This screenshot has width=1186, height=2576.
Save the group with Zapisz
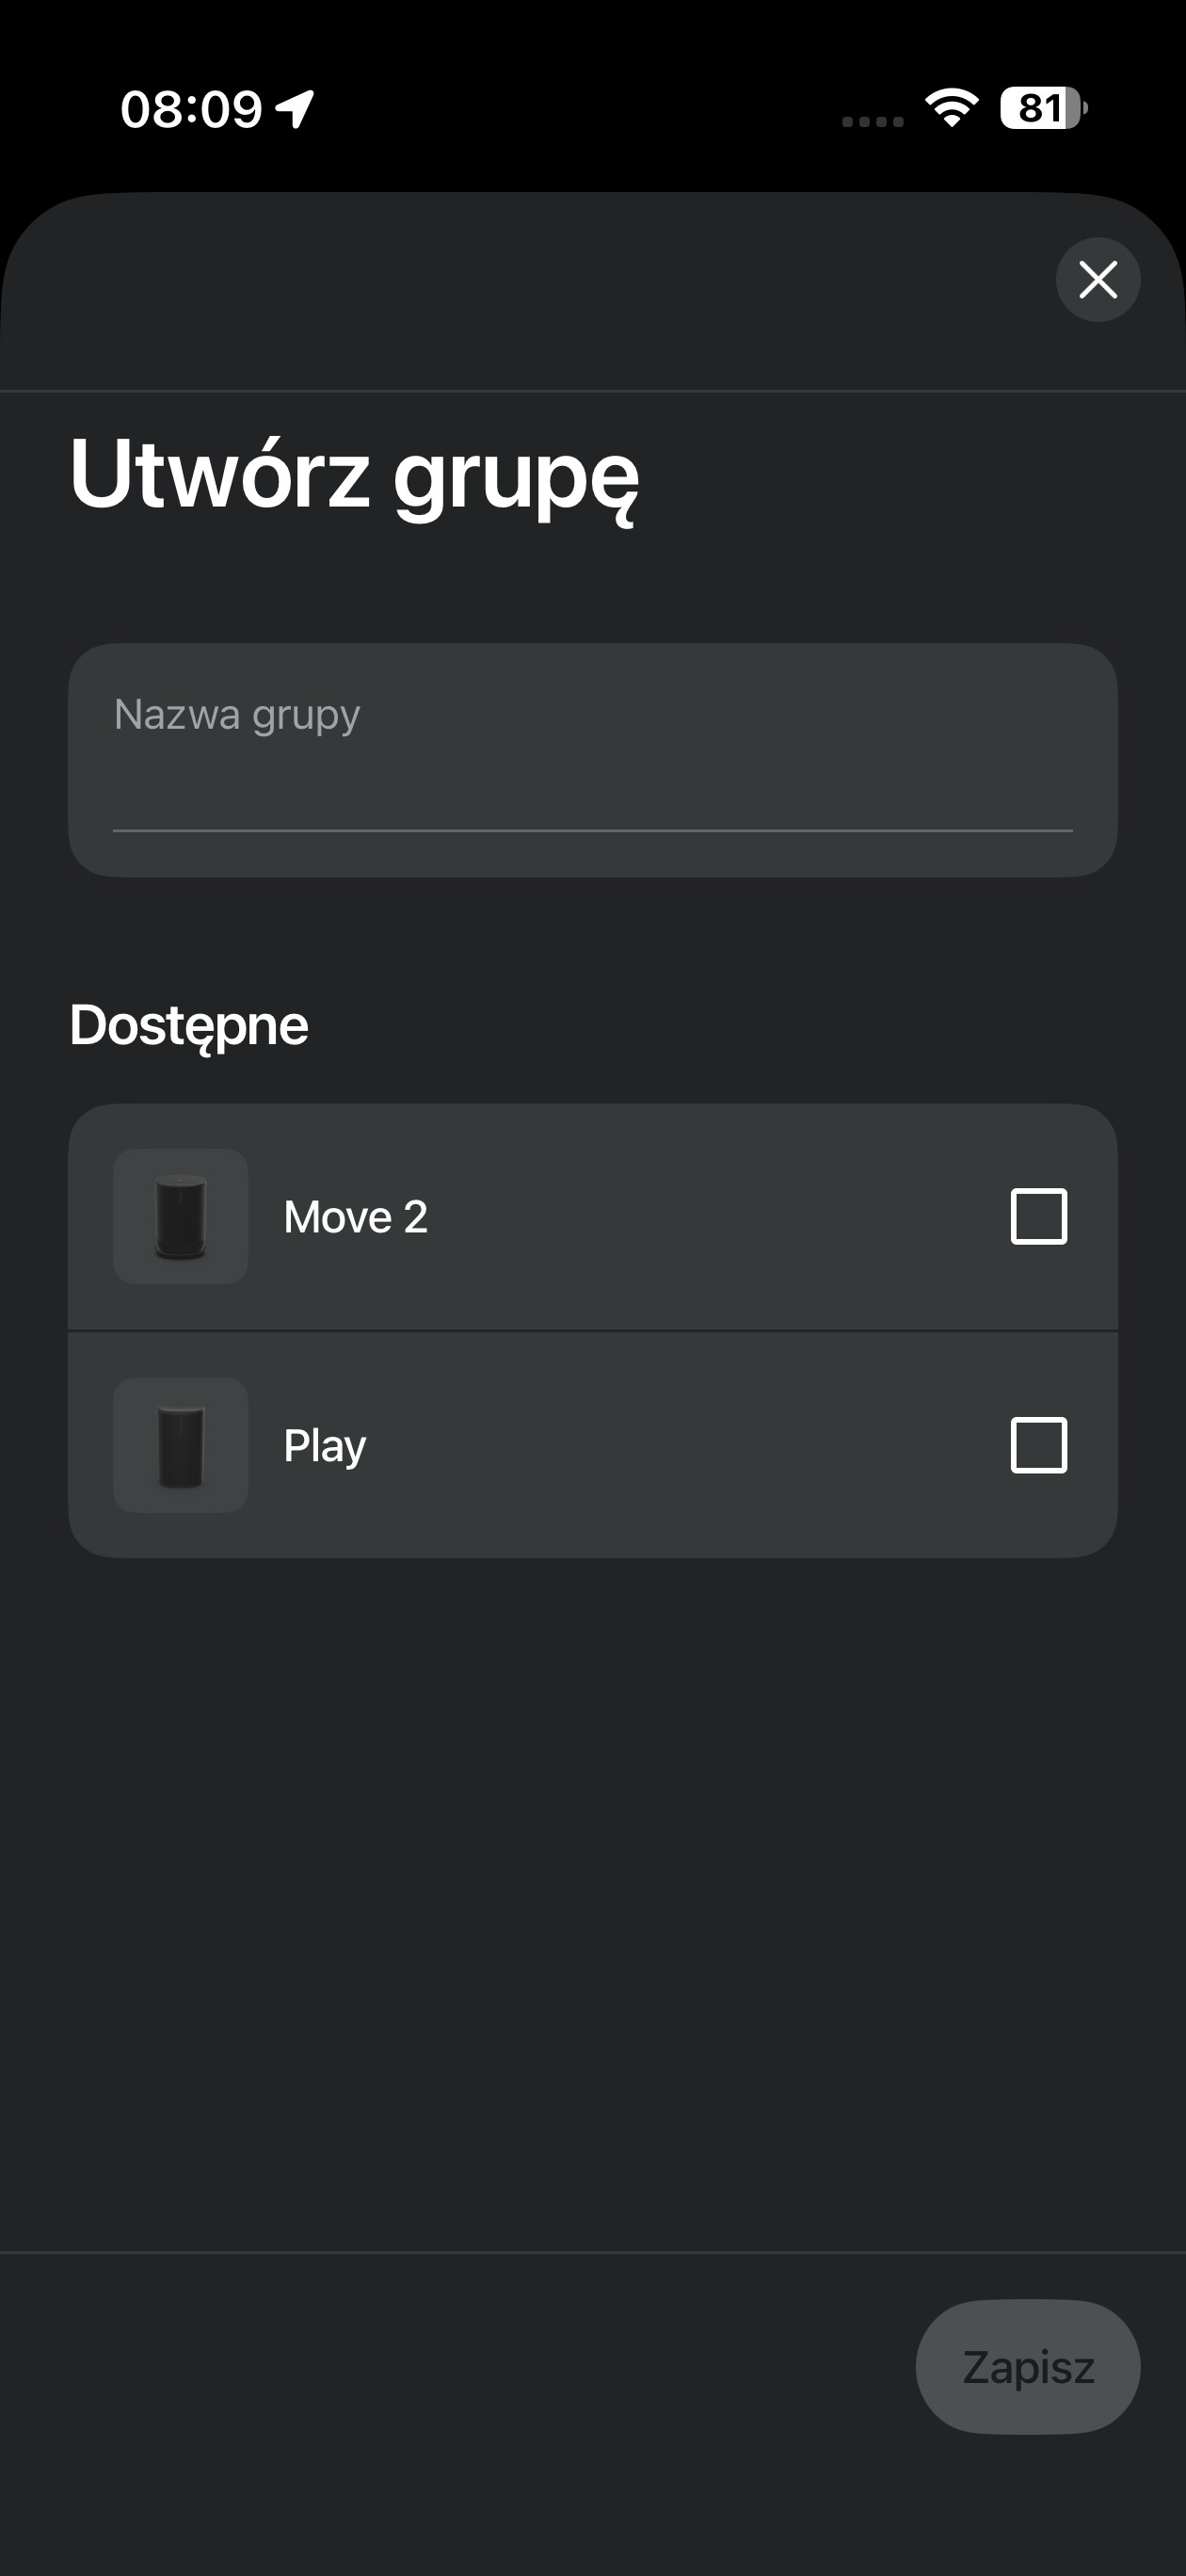click(1027, 2367)
